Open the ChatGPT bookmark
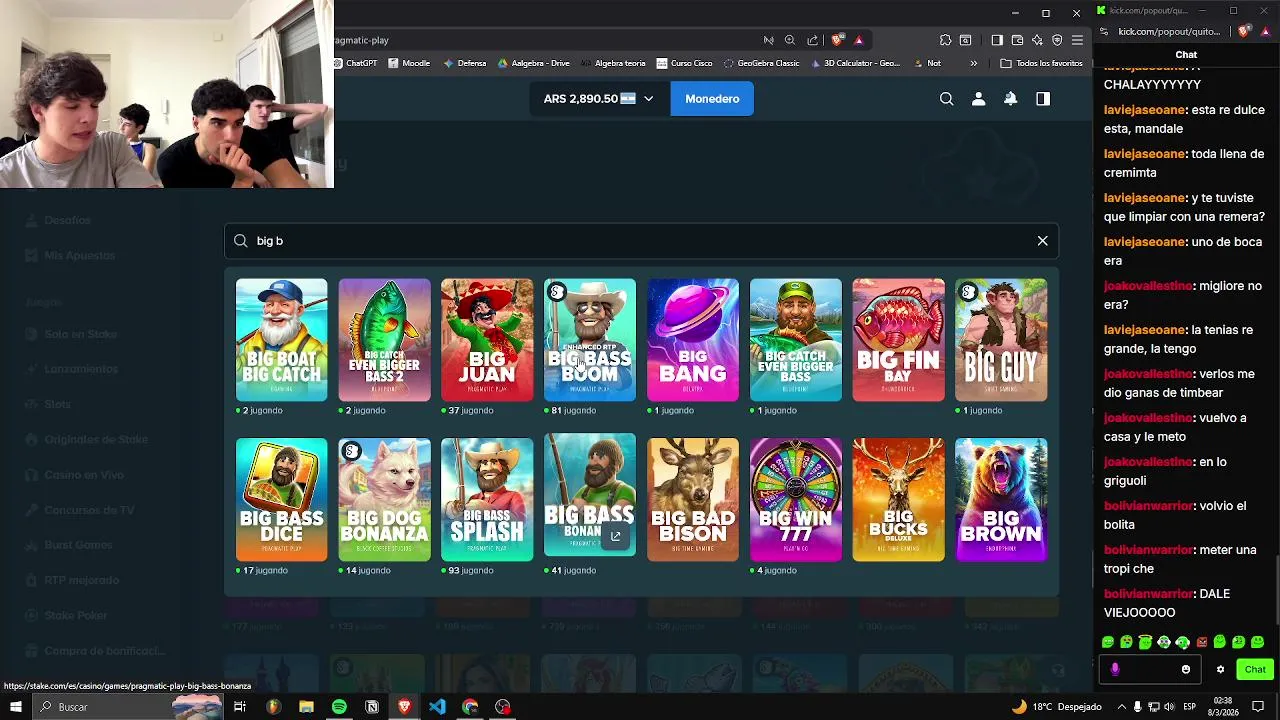 (355, 63)
